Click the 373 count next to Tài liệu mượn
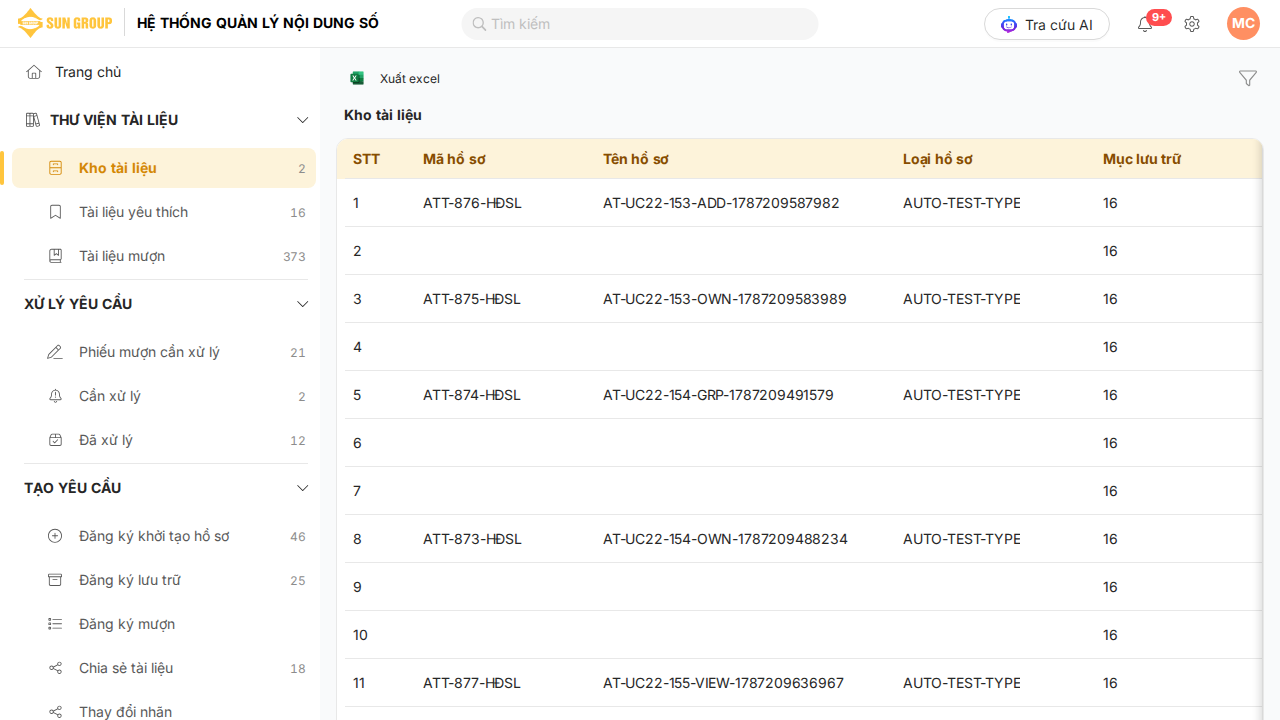This screenshot has height=720, width=1280. 294,257
